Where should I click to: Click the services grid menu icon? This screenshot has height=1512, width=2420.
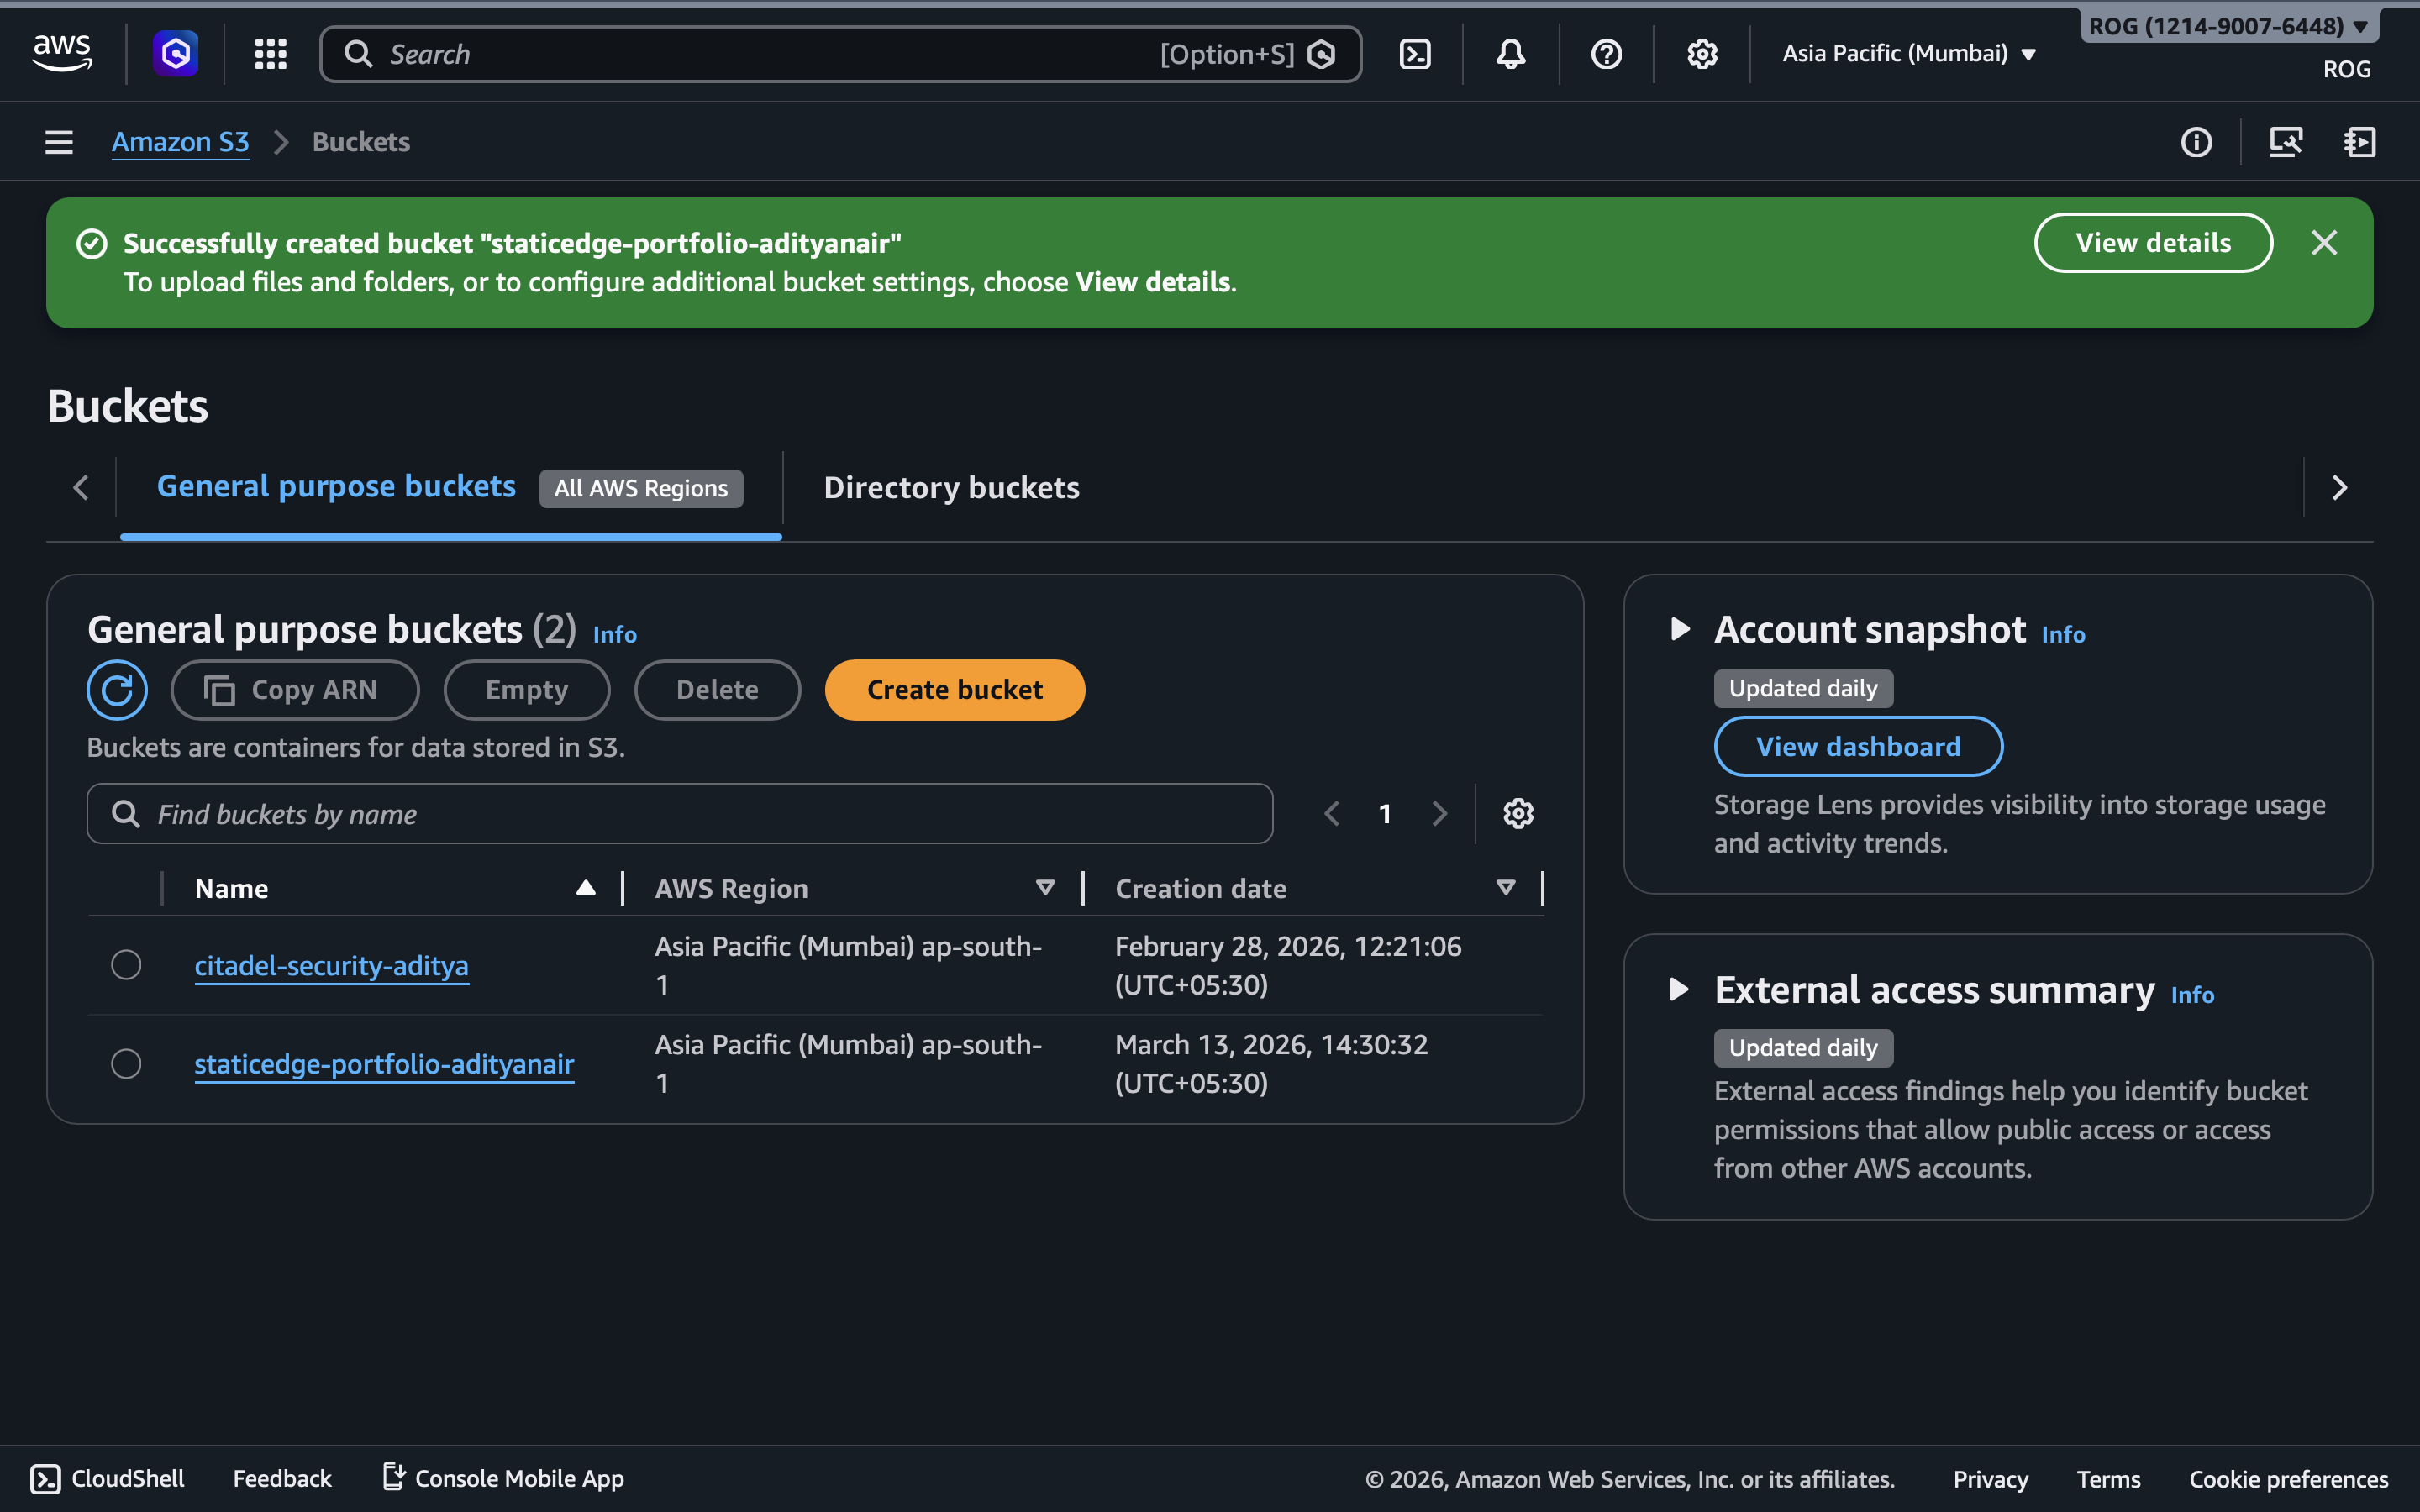[270, 54]
